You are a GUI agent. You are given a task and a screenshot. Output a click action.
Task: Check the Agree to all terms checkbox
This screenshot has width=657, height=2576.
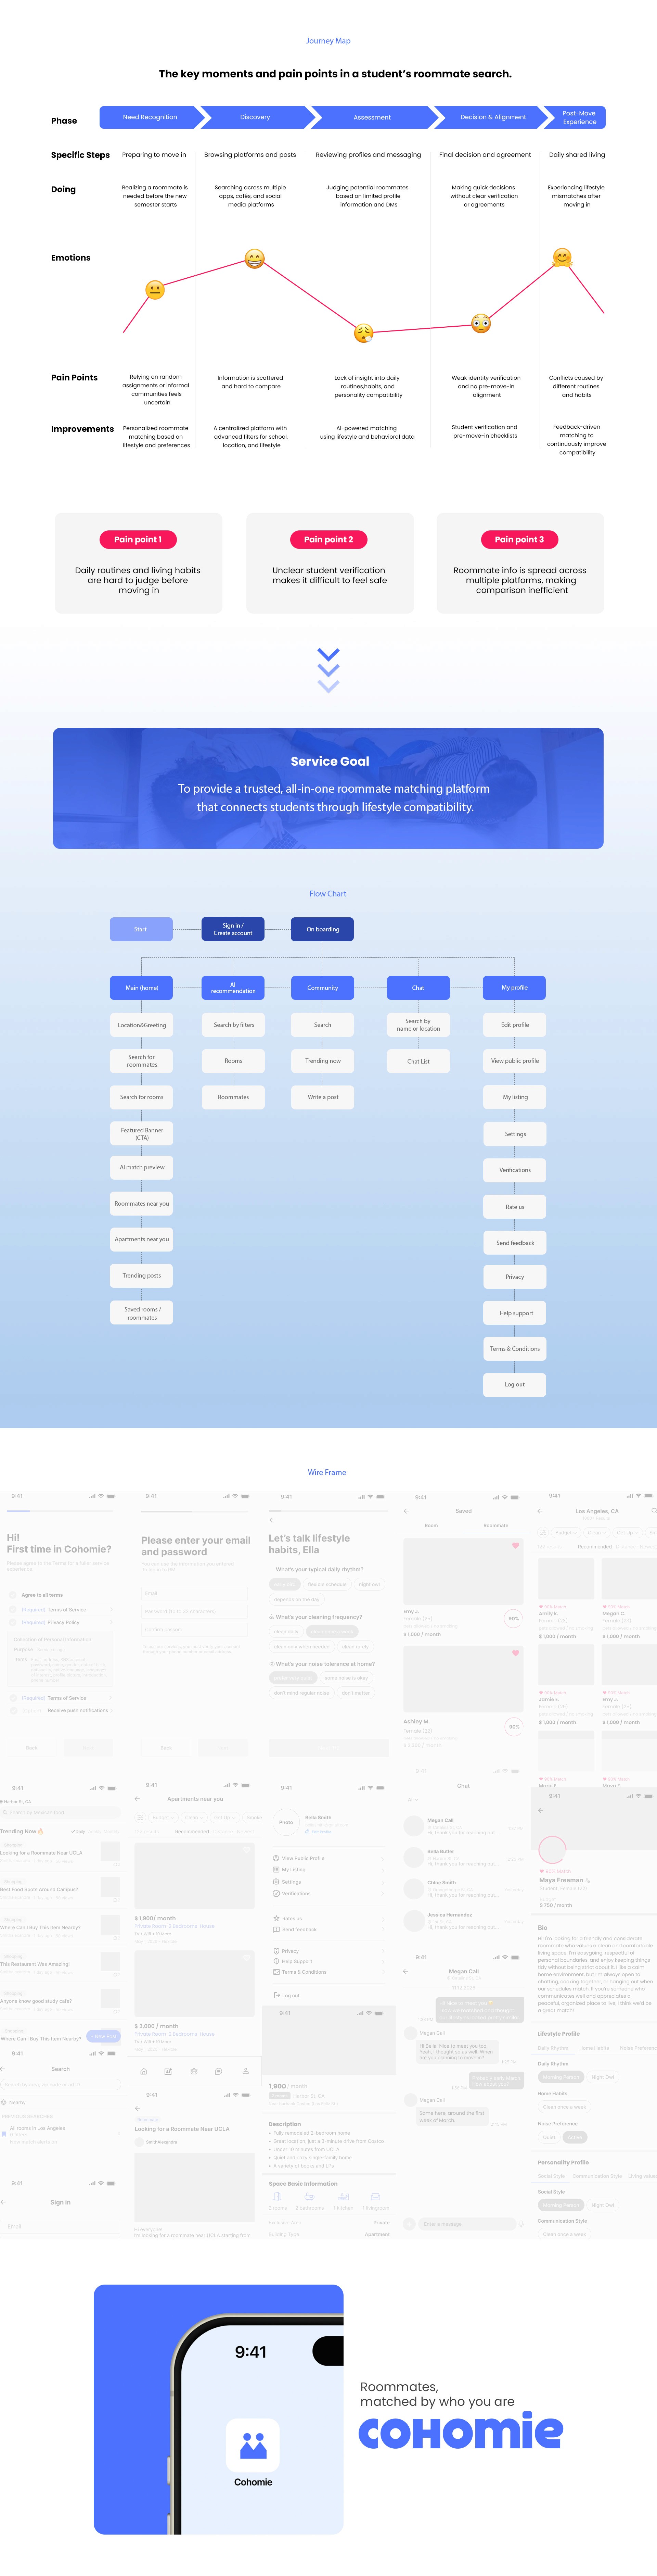coord(13,1595)
